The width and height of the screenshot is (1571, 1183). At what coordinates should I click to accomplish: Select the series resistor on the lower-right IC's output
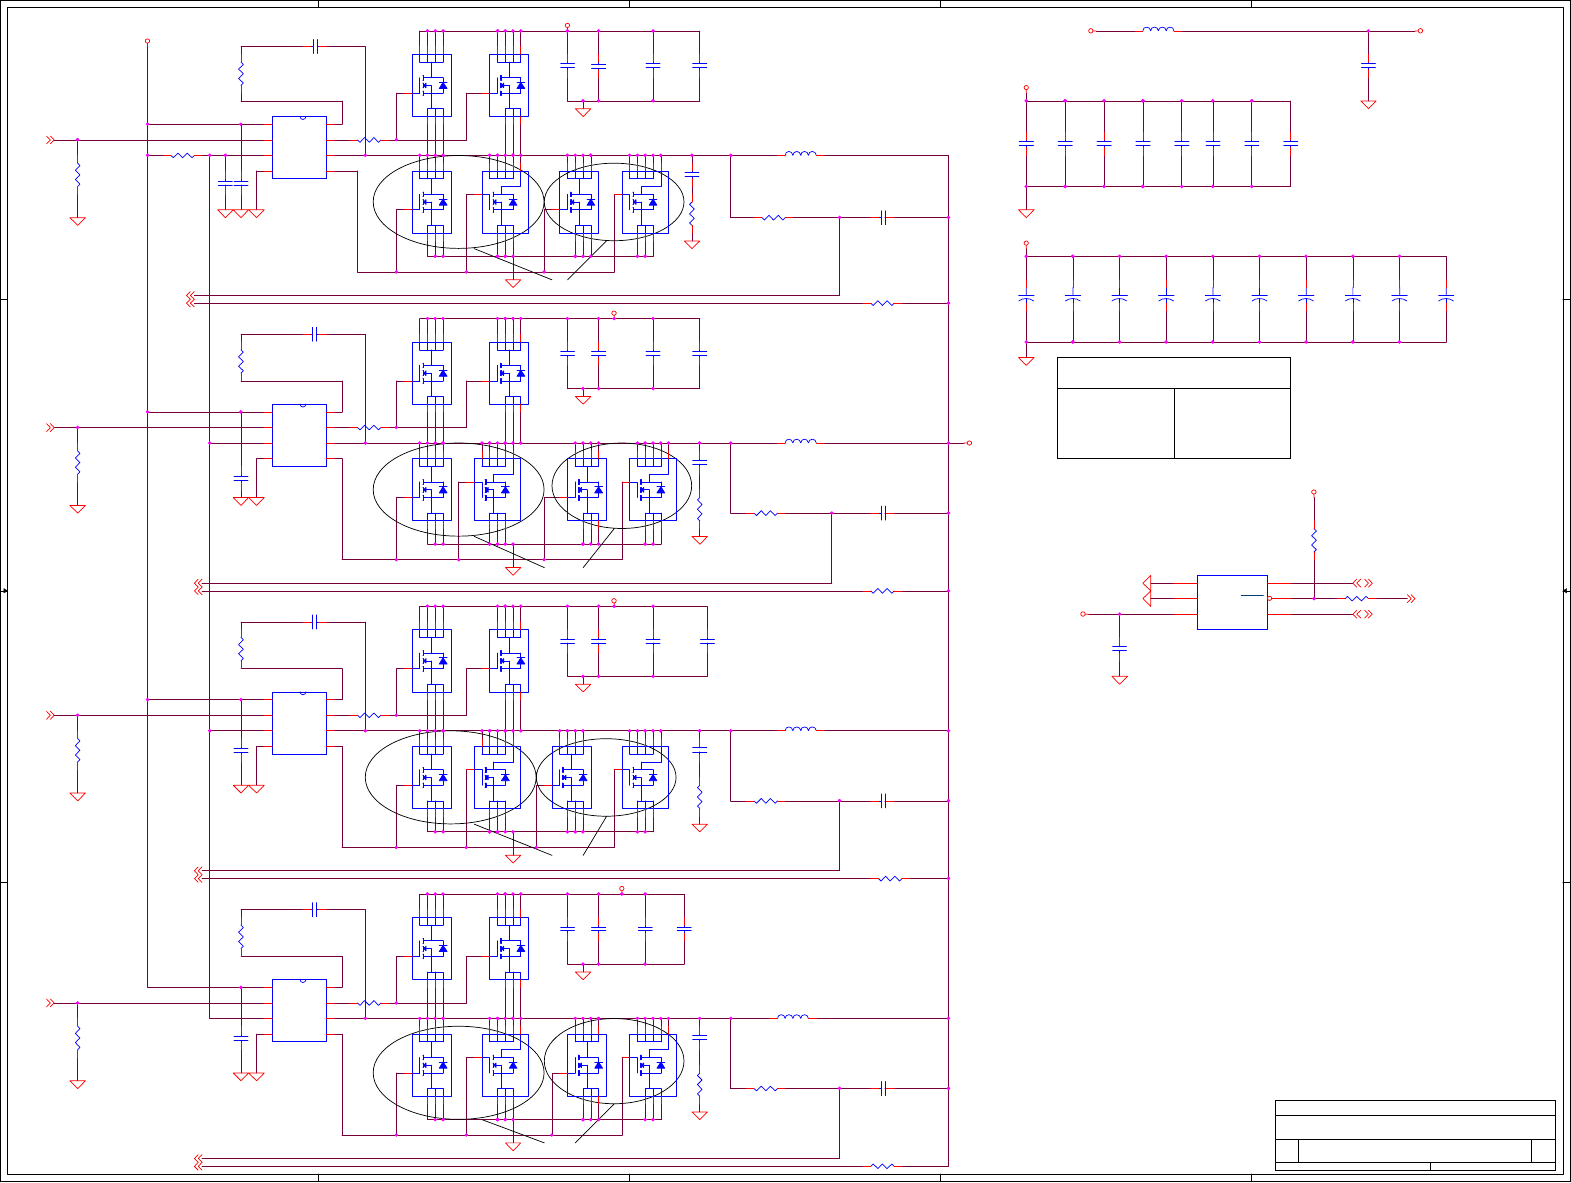point(1357,599)
